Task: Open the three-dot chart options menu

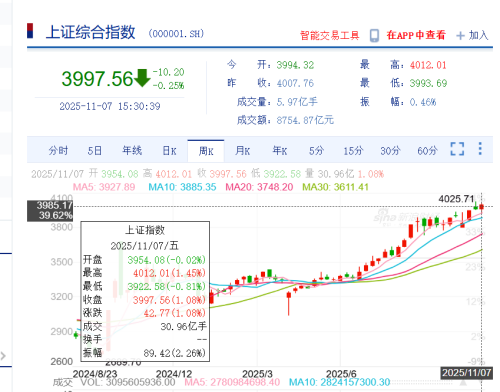Action: point(480,149)
